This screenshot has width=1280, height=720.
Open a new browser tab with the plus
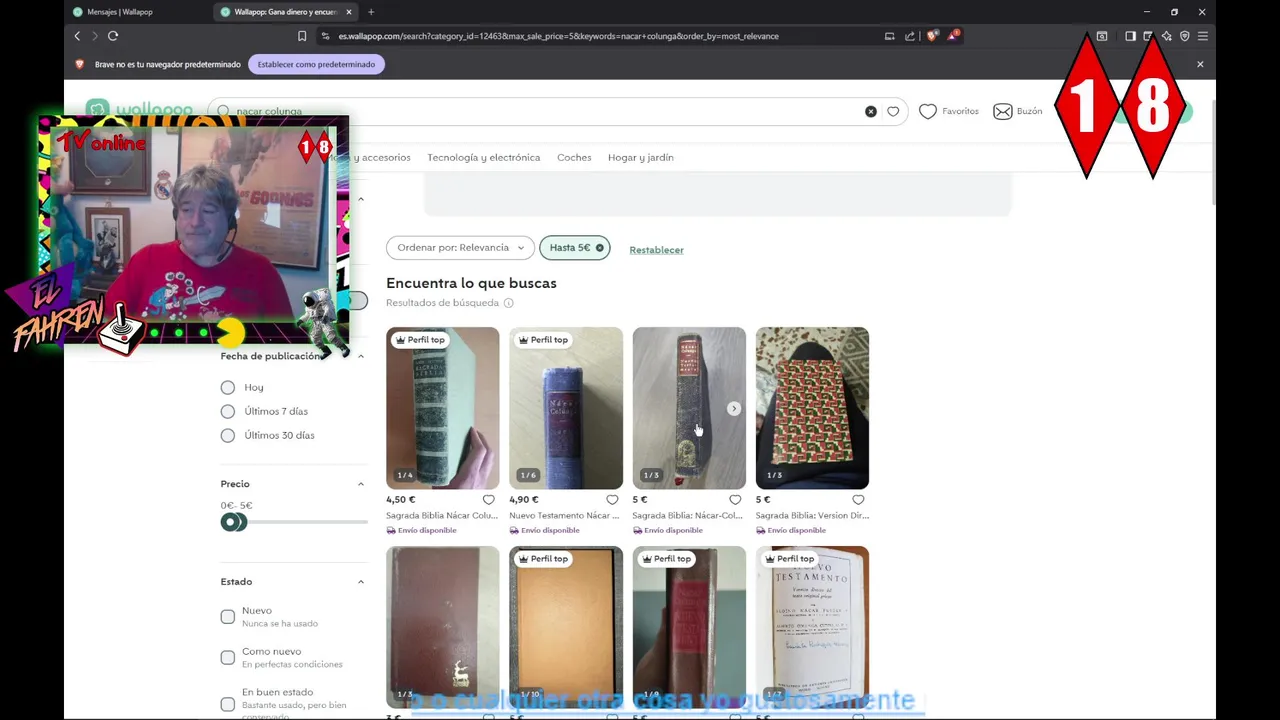pos(371,12)
